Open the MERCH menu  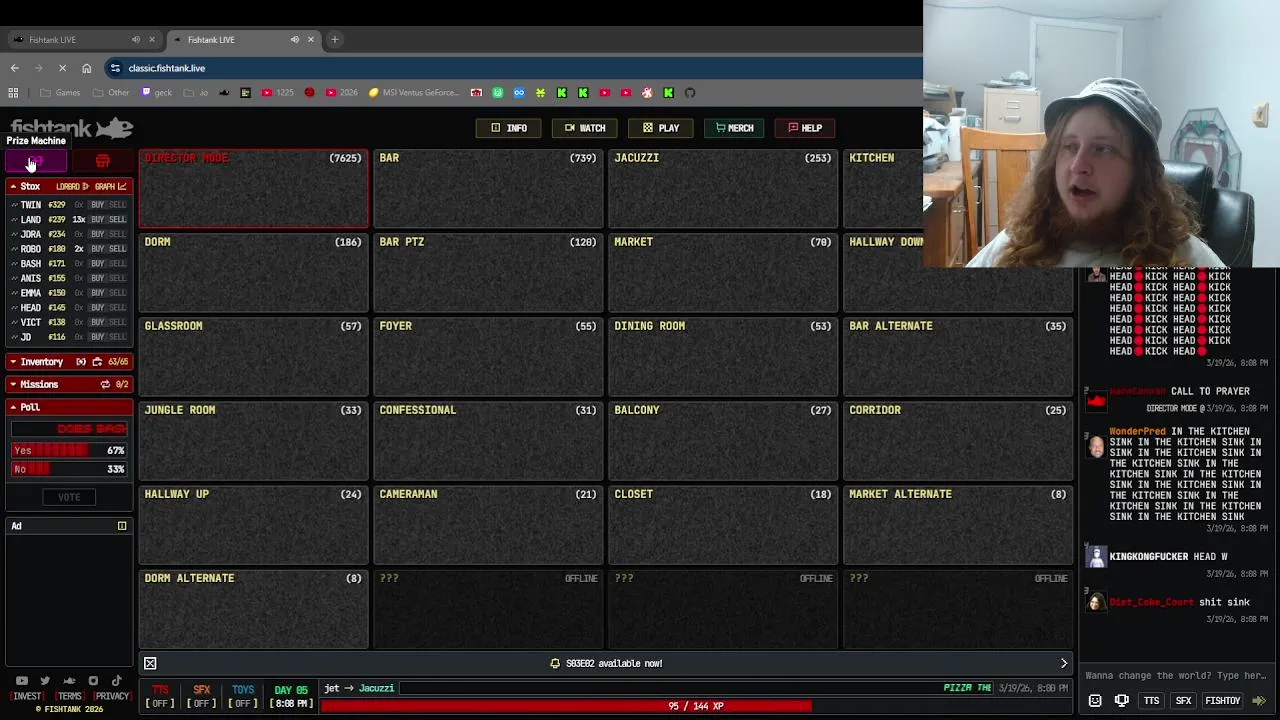coord(734,128)
